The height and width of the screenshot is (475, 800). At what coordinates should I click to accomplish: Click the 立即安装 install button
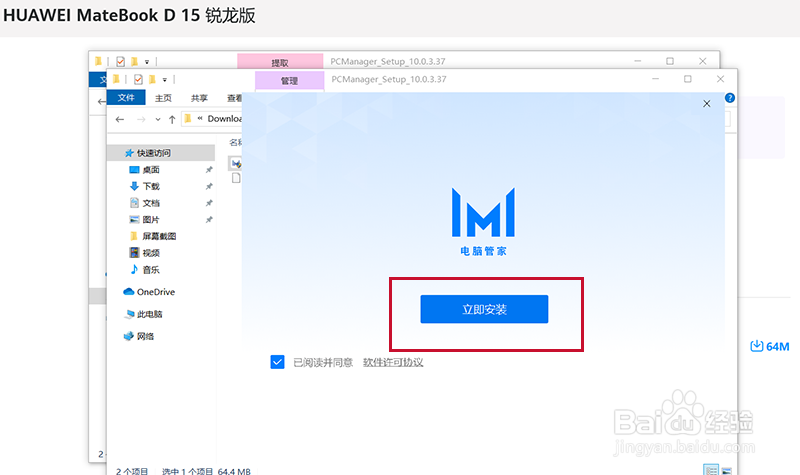coord(484,309)
